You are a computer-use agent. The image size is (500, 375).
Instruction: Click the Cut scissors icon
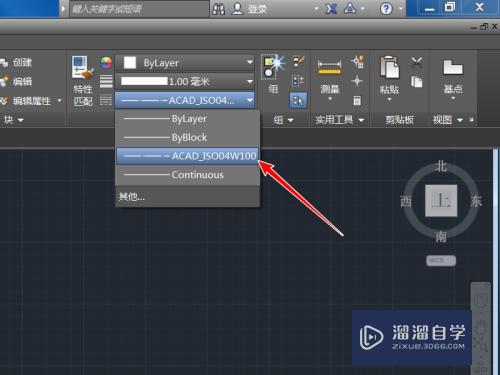coord(417,62)
